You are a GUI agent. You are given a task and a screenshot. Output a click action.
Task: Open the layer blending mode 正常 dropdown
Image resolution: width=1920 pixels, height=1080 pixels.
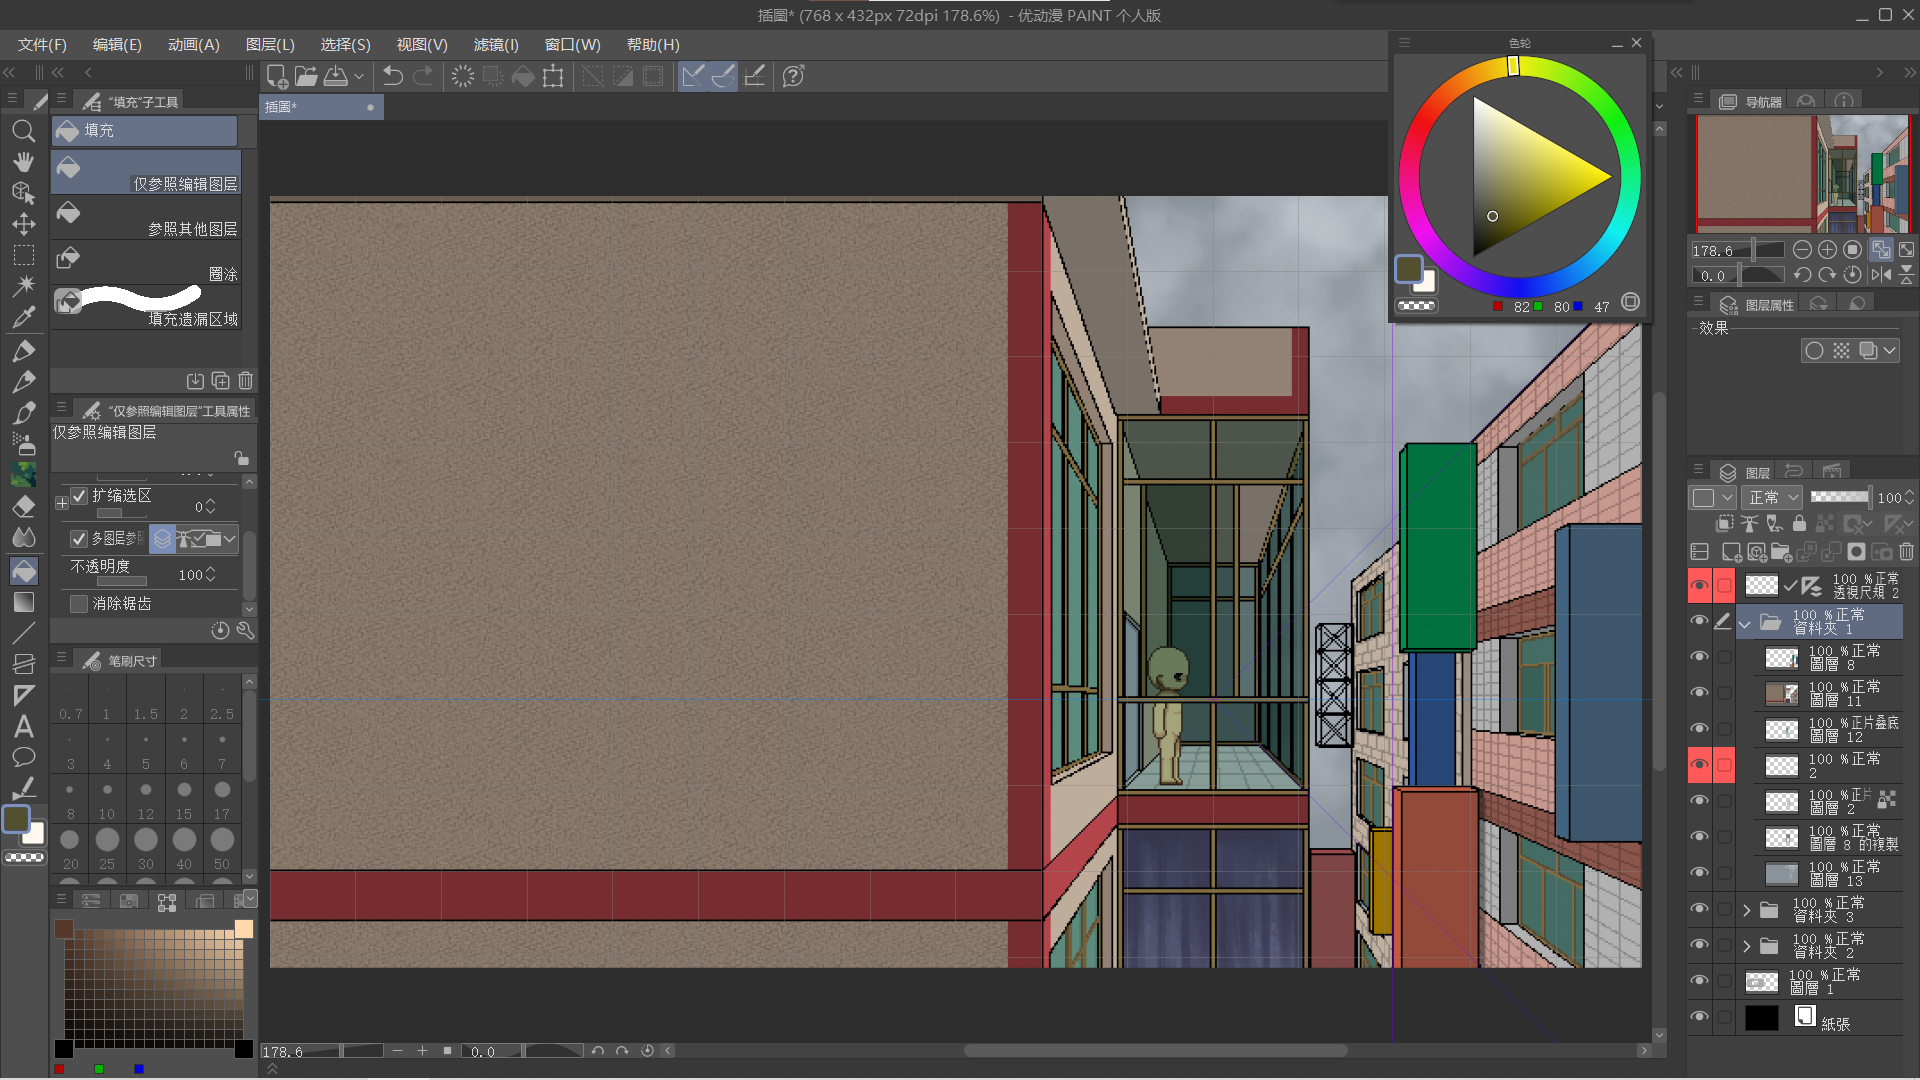tap(1774, 497)
